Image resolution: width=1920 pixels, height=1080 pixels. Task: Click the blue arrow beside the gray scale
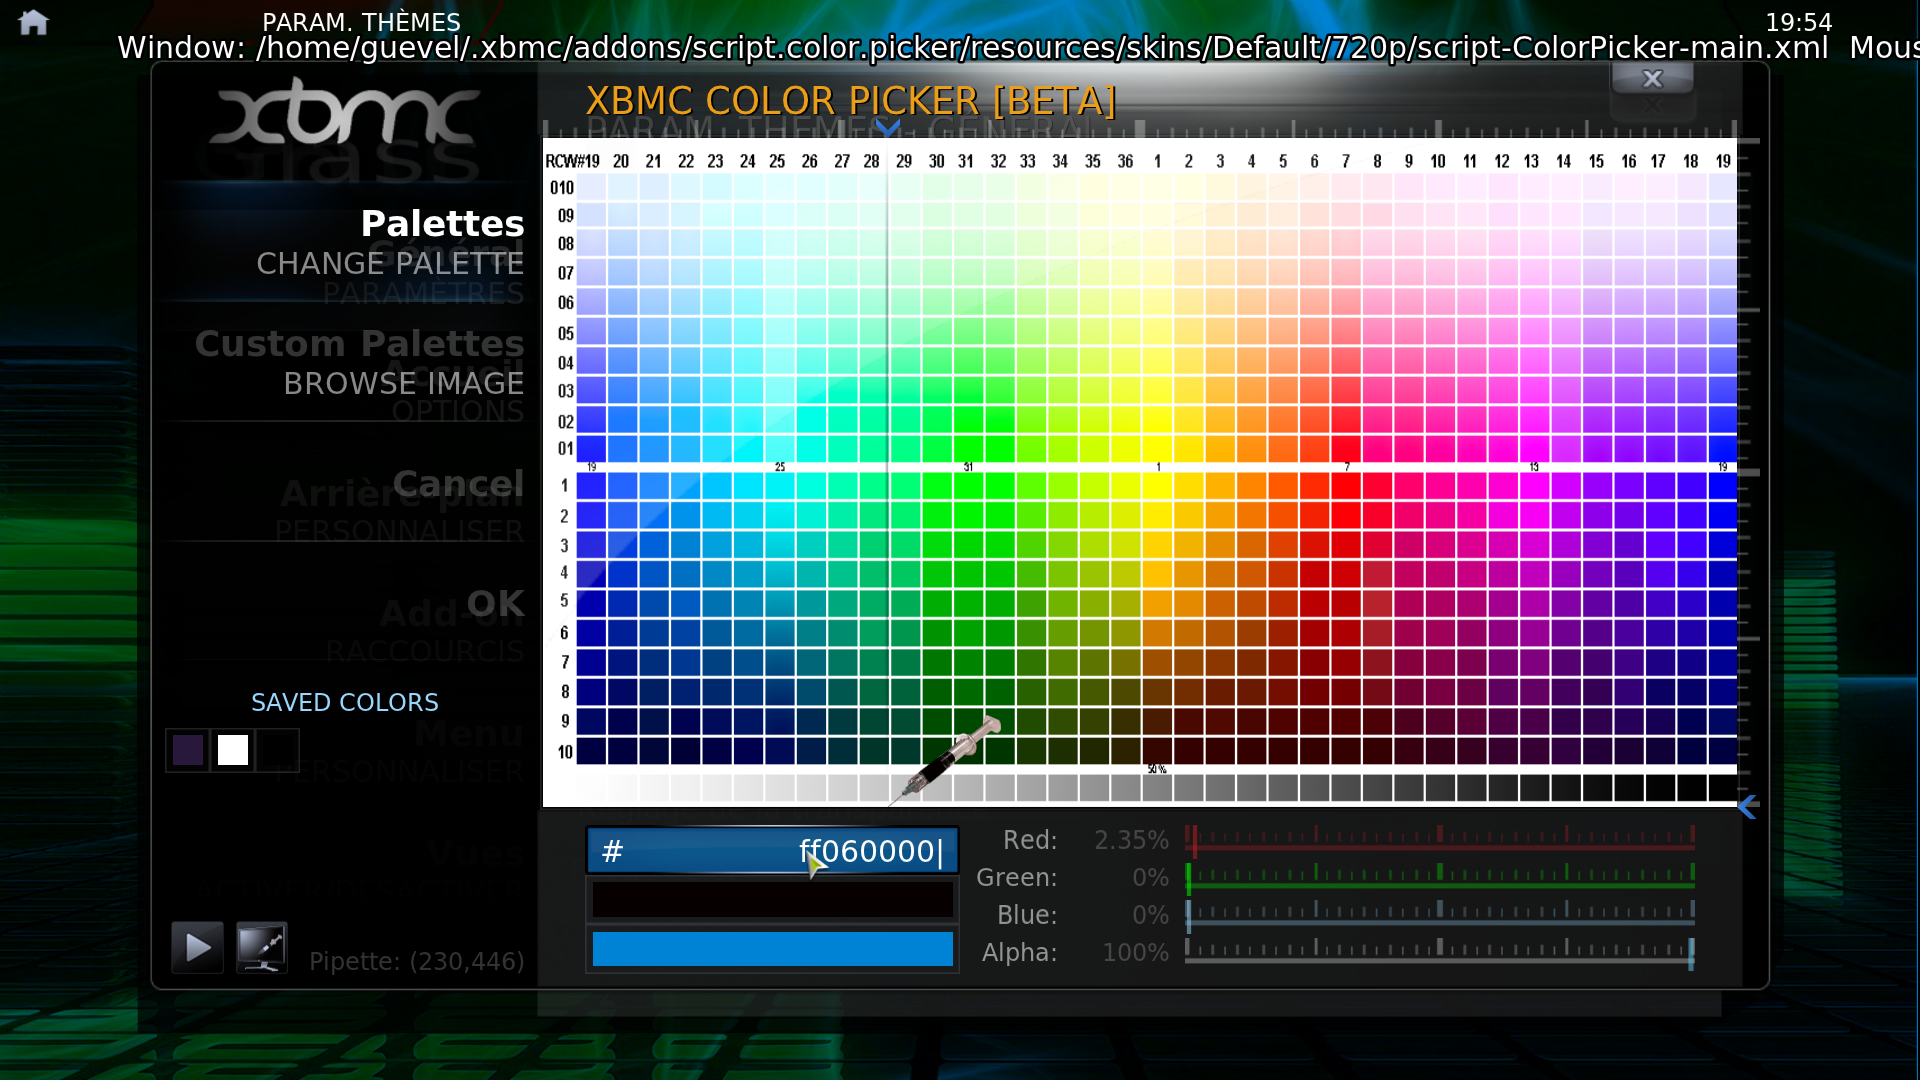(1747, 806)
